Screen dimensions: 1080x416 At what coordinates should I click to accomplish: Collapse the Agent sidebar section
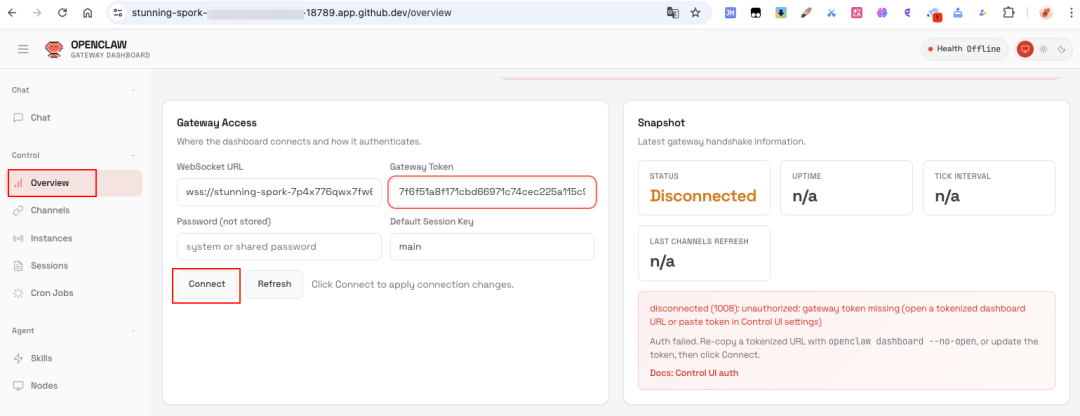pyautogui.click(x=133, y=330)
